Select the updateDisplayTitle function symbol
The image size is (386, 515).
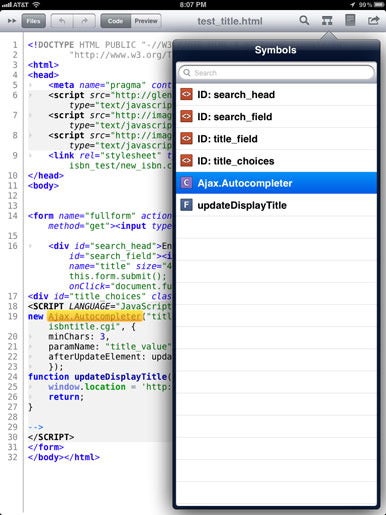pyautogui.click(x=276, y=205)
